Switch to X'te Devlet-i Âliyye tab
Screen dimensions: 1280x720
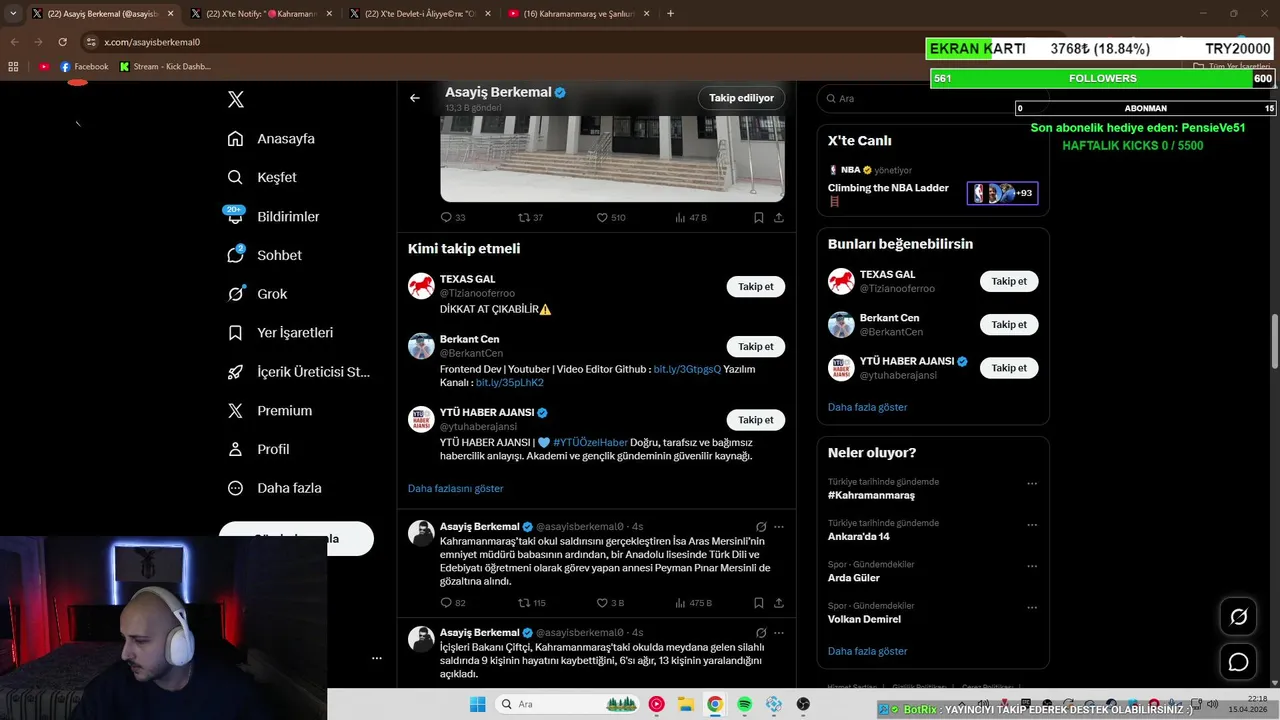point(420,14)
